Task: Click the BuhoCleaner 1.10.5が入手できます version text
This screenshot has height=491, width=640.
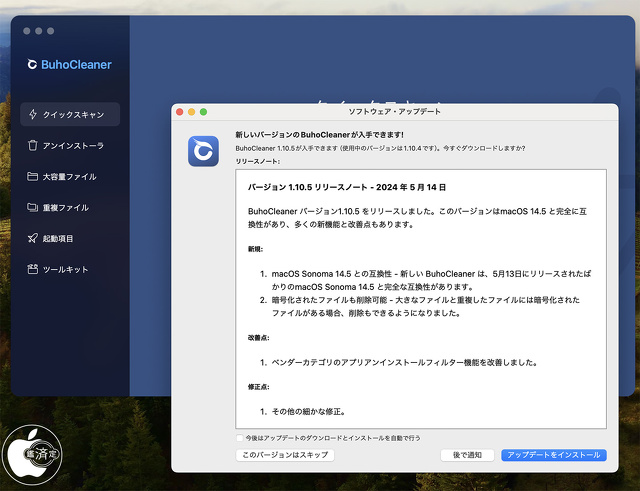Action: click(x=380, y=148)
